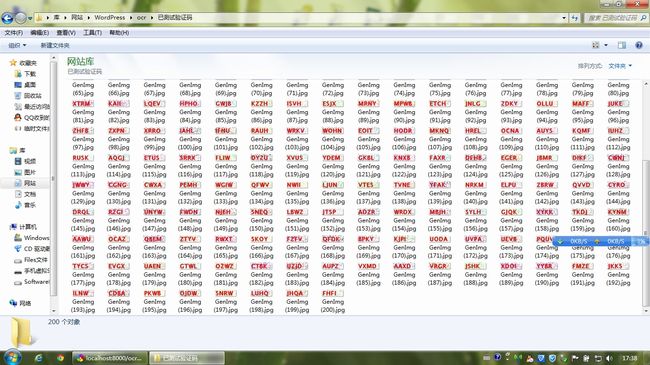Click the Forward navigation arrow button

point(21,18)
